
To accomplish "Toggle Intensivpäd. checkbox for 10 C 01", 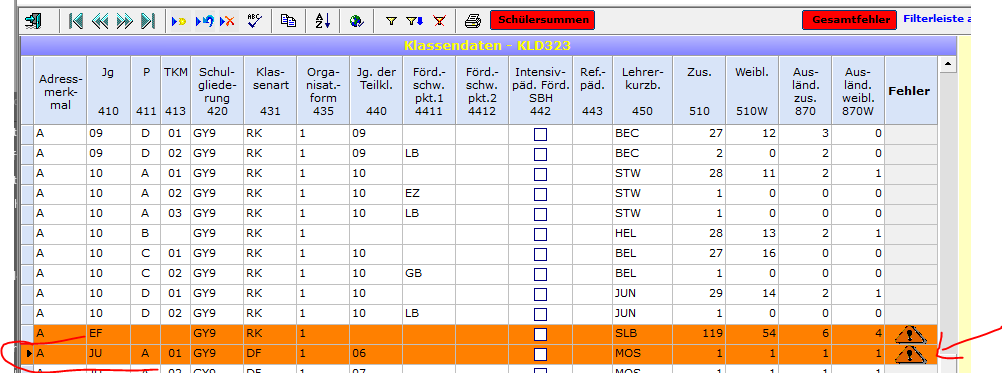I will [x=541, y=254].
